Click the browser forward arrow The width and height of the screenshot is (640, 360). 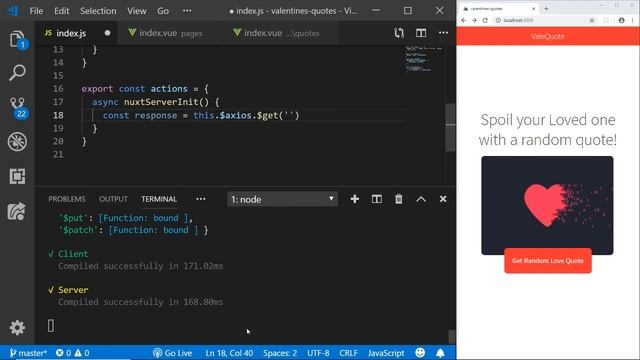[474, 20]
